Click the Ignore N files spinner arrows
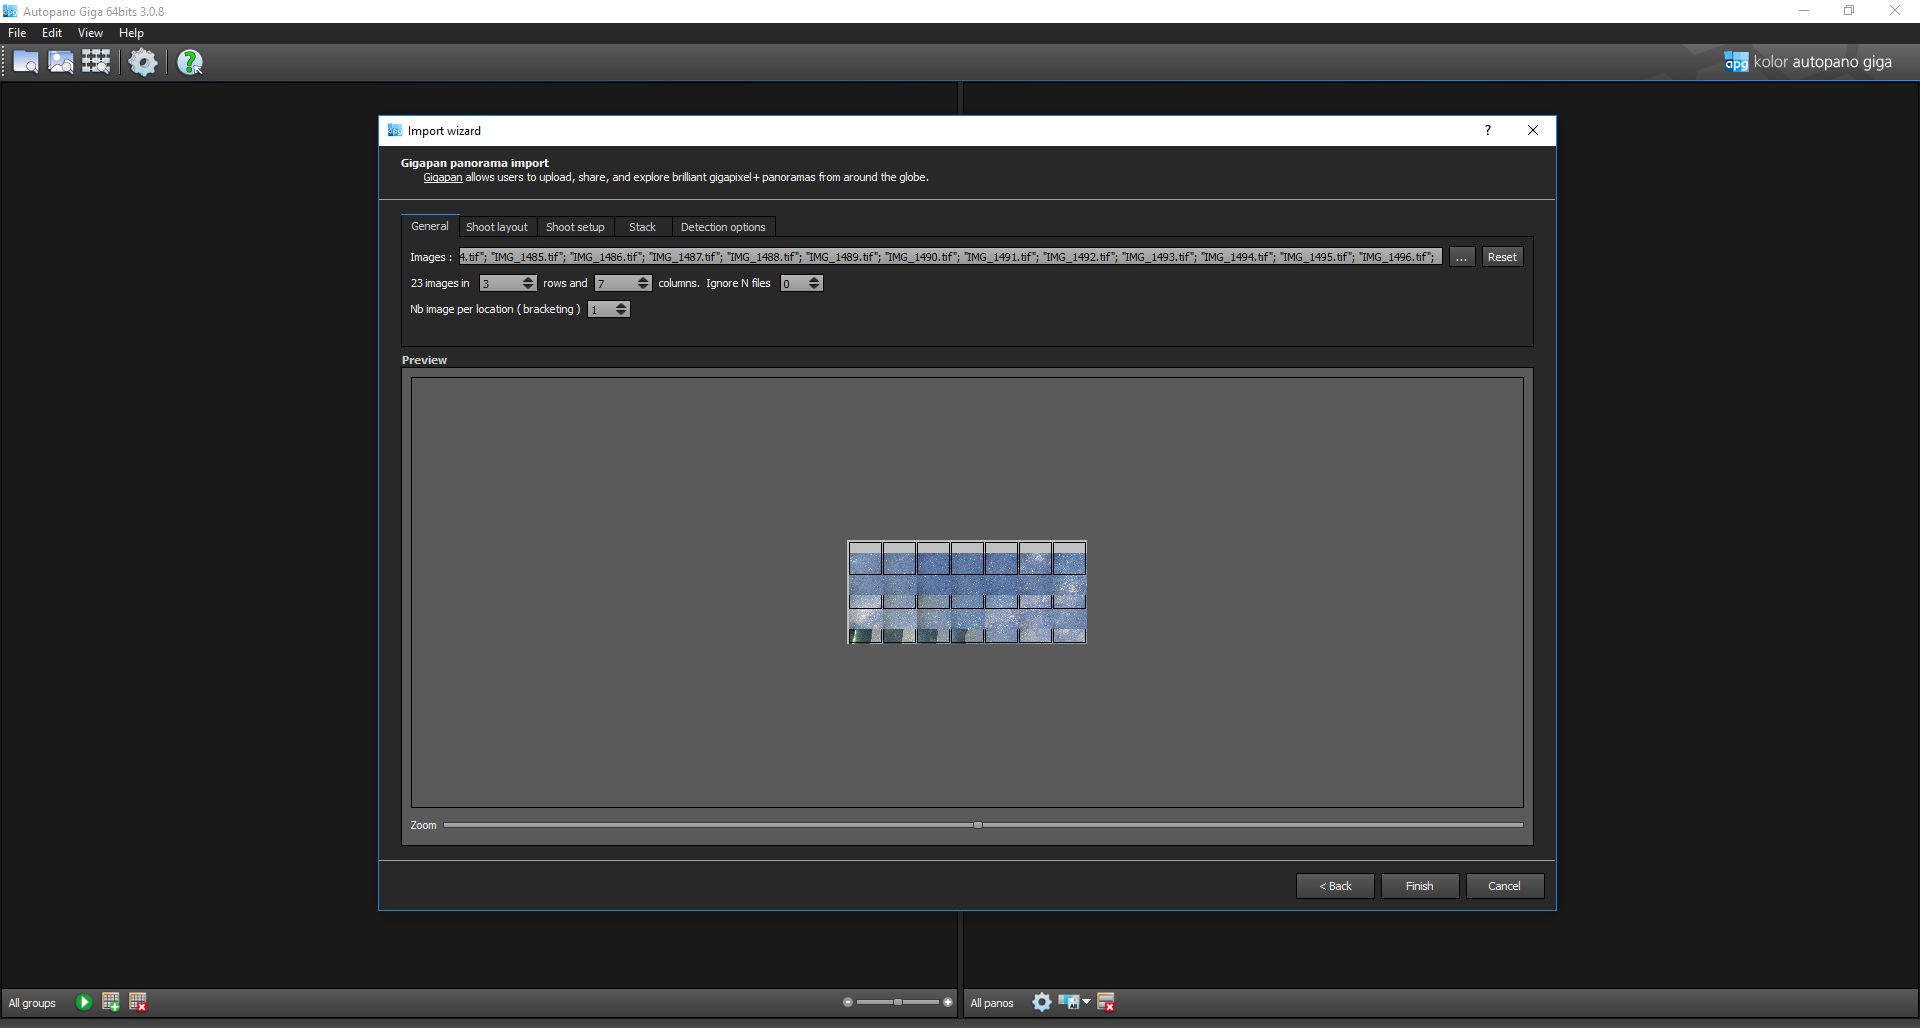The height and width of the screenshot is (1028, 1920). tap(814, 283)
